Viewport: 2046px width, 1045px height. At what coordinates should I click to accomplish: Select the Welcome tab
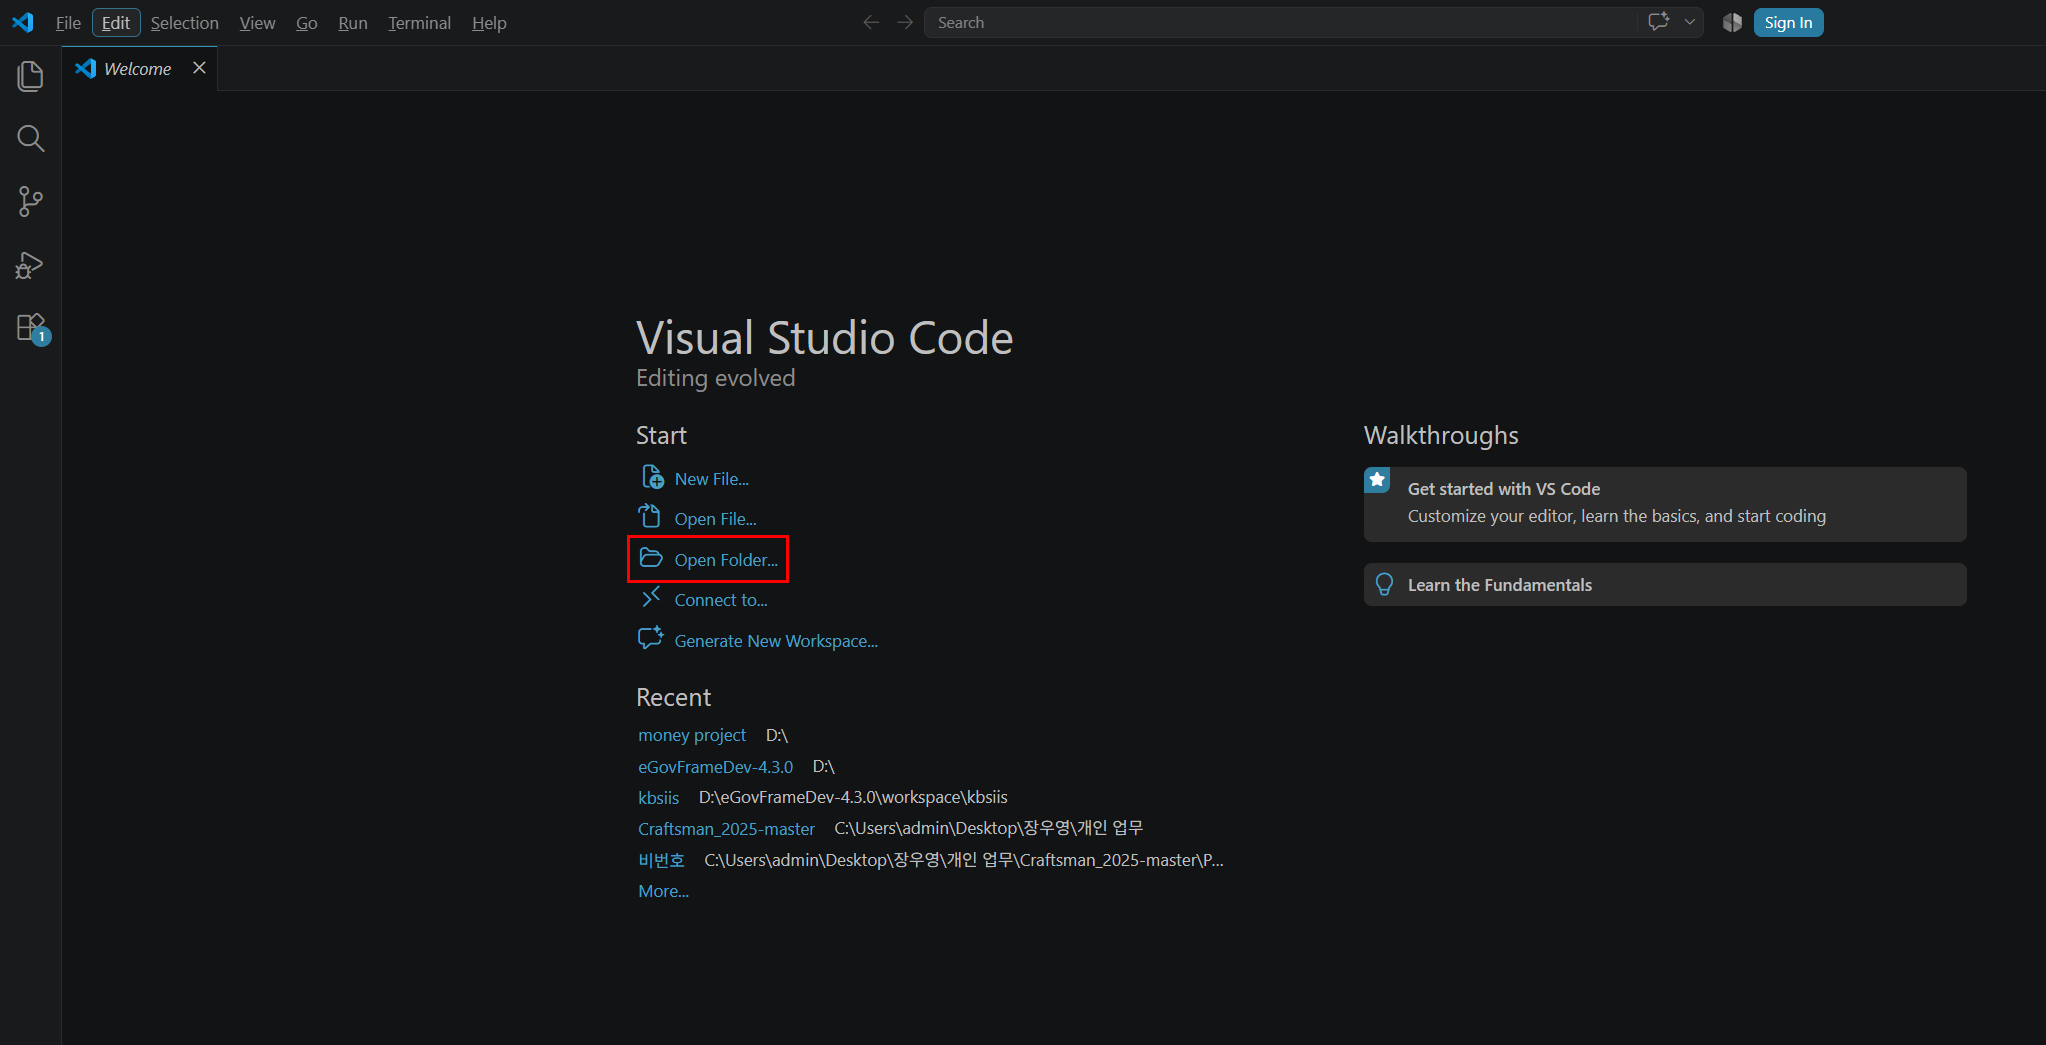point(140,68)
